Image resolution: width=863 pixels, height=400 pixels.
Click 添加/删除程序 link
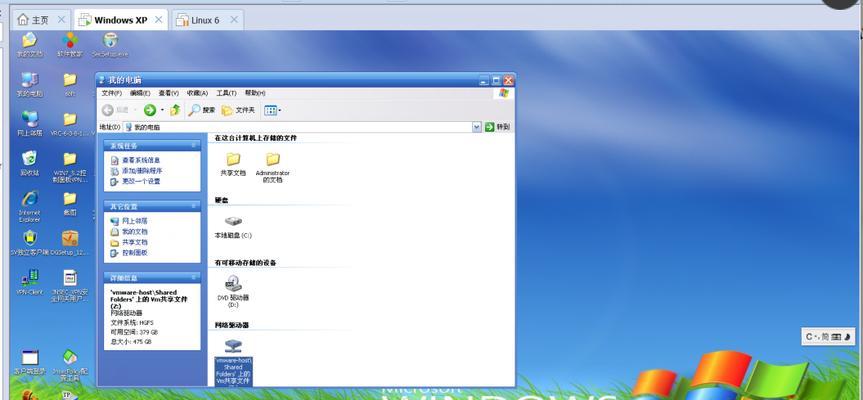click(142, 171)
